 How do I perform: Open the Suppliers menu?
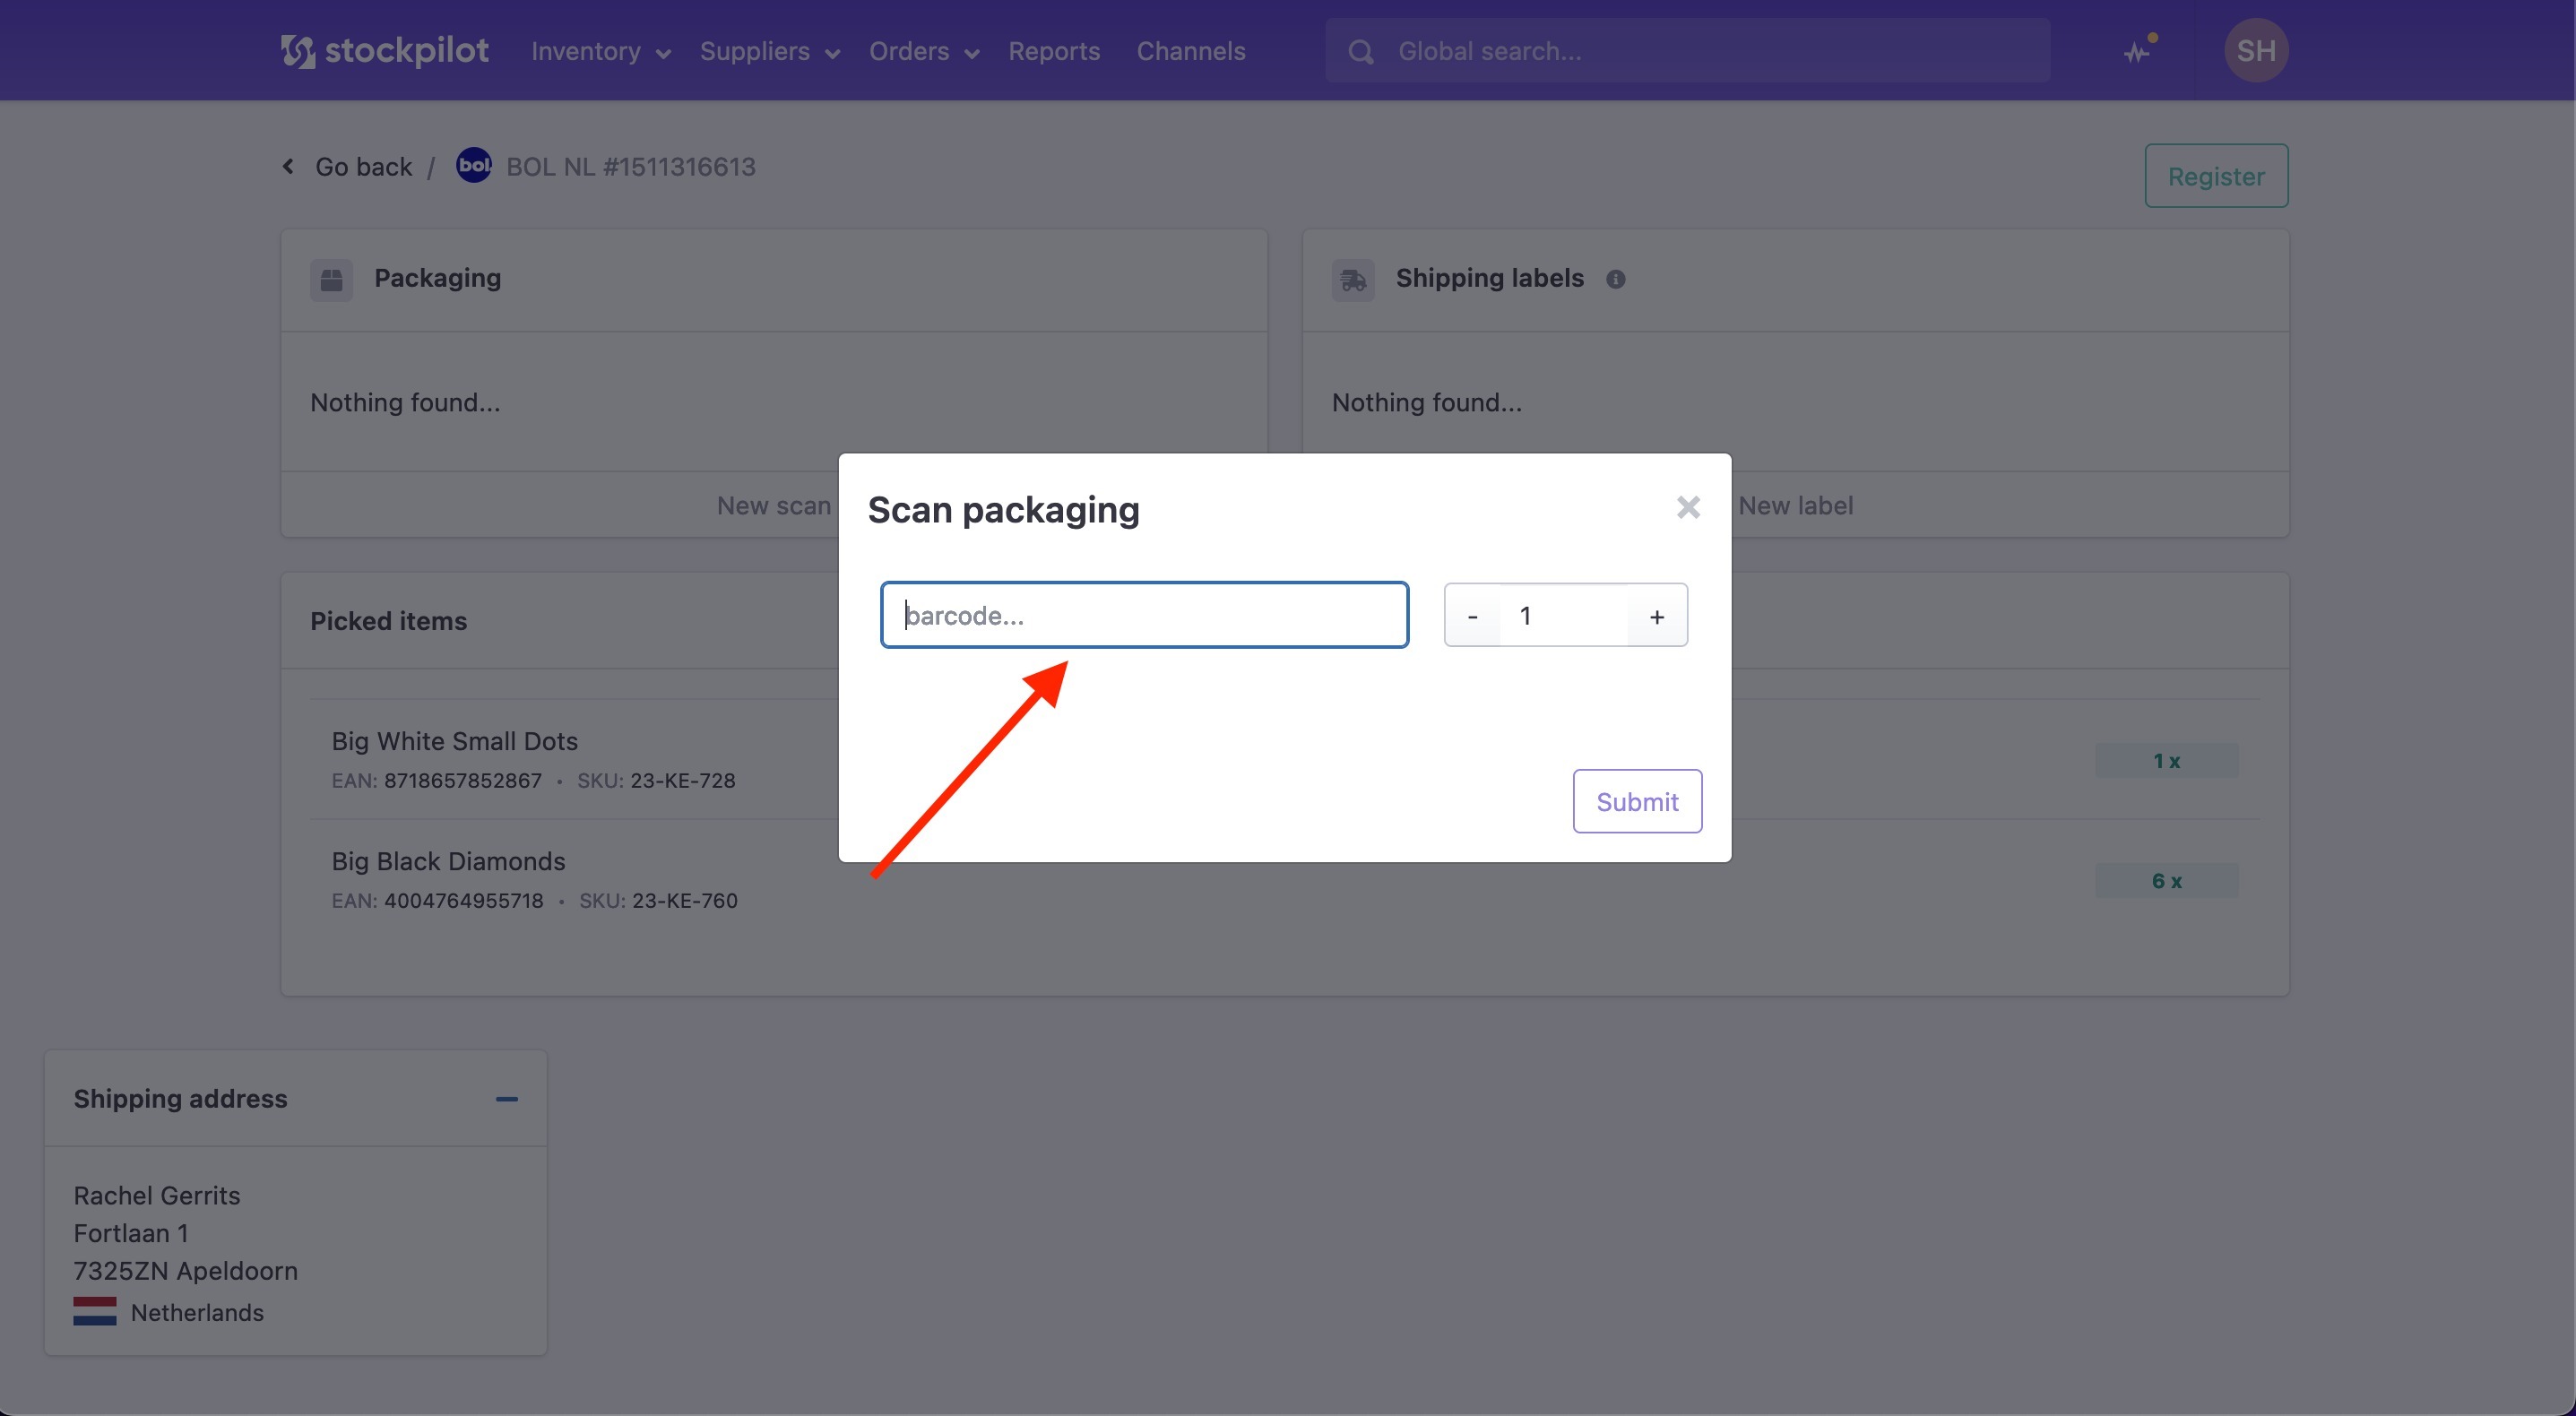tap(769, 51)
